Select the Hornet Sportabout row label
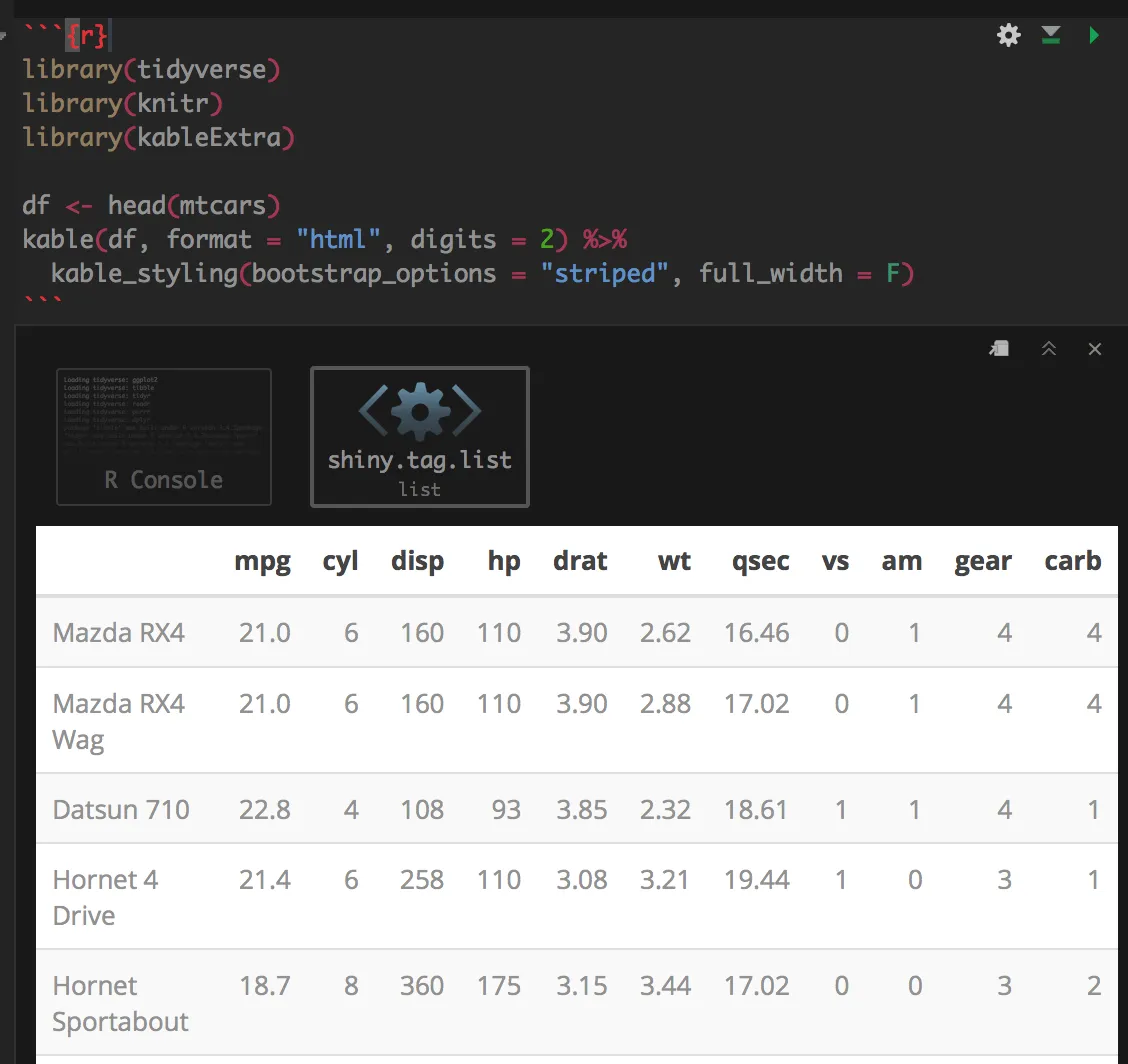 [120, 1003]
